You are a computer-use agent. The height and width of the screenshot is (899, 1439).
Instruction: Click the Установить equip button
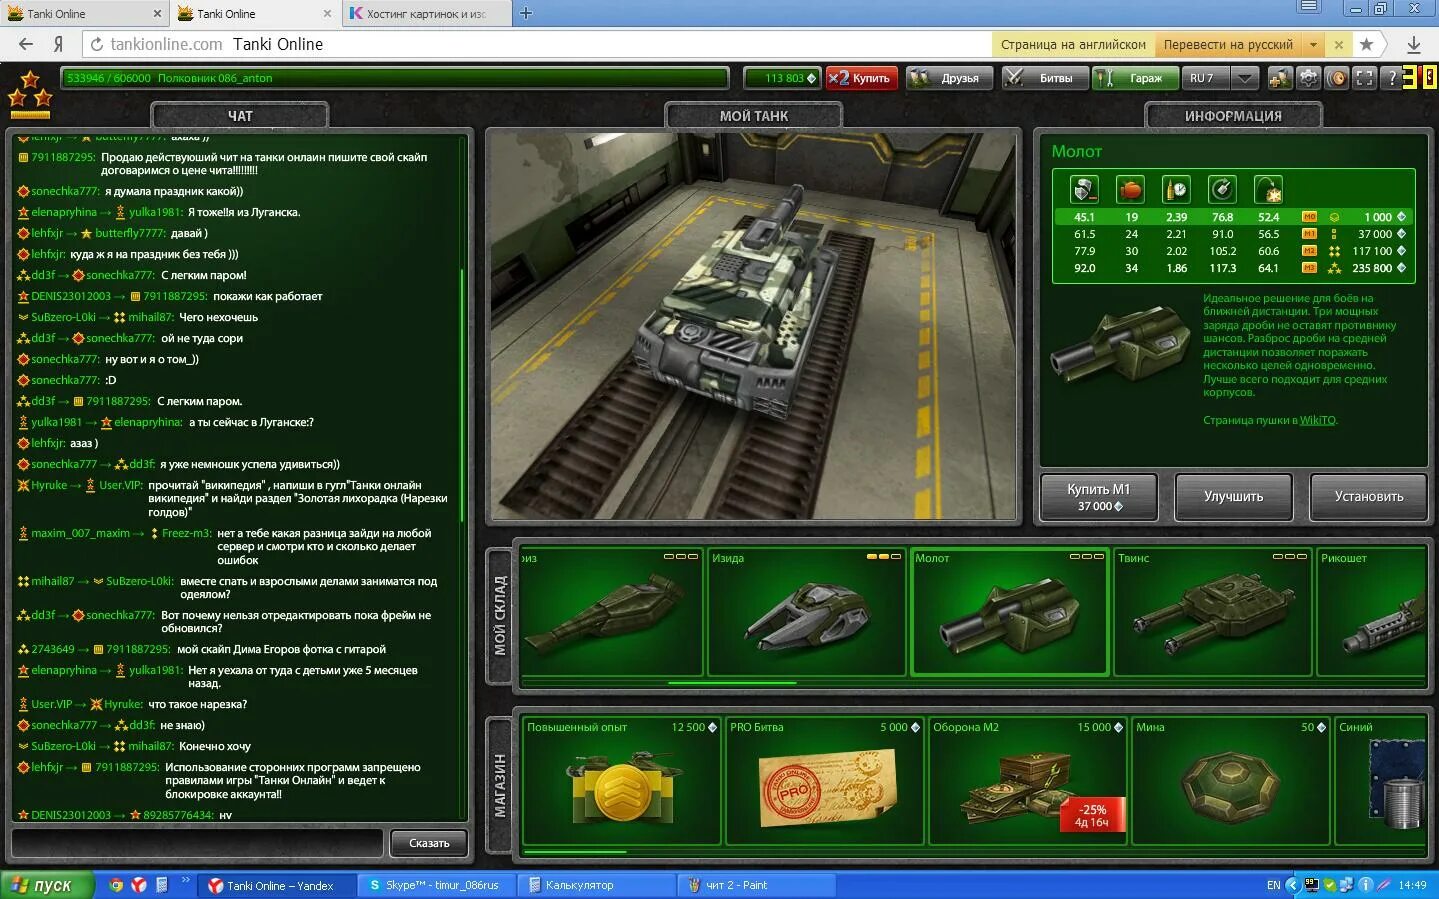[x=1368, y=497]
